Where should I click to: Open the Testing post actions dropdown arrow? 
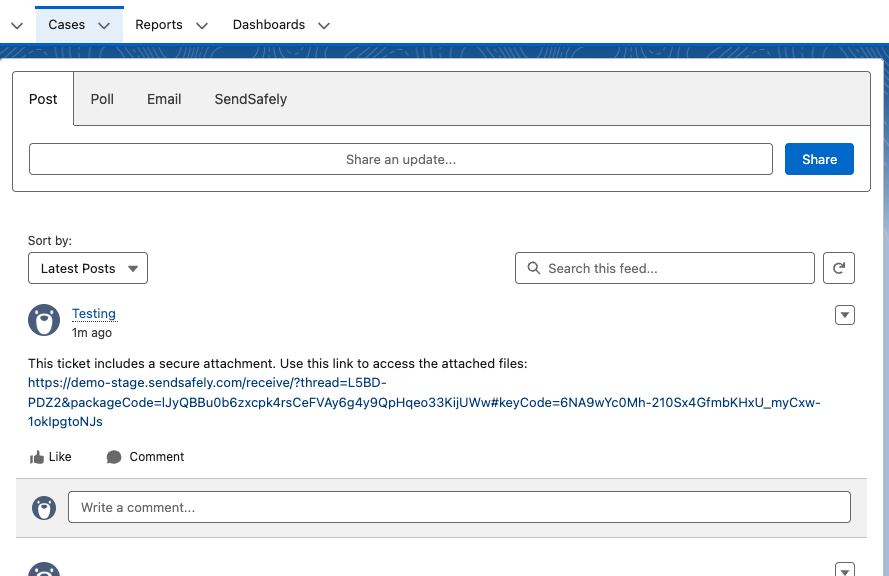pos(845,315)
